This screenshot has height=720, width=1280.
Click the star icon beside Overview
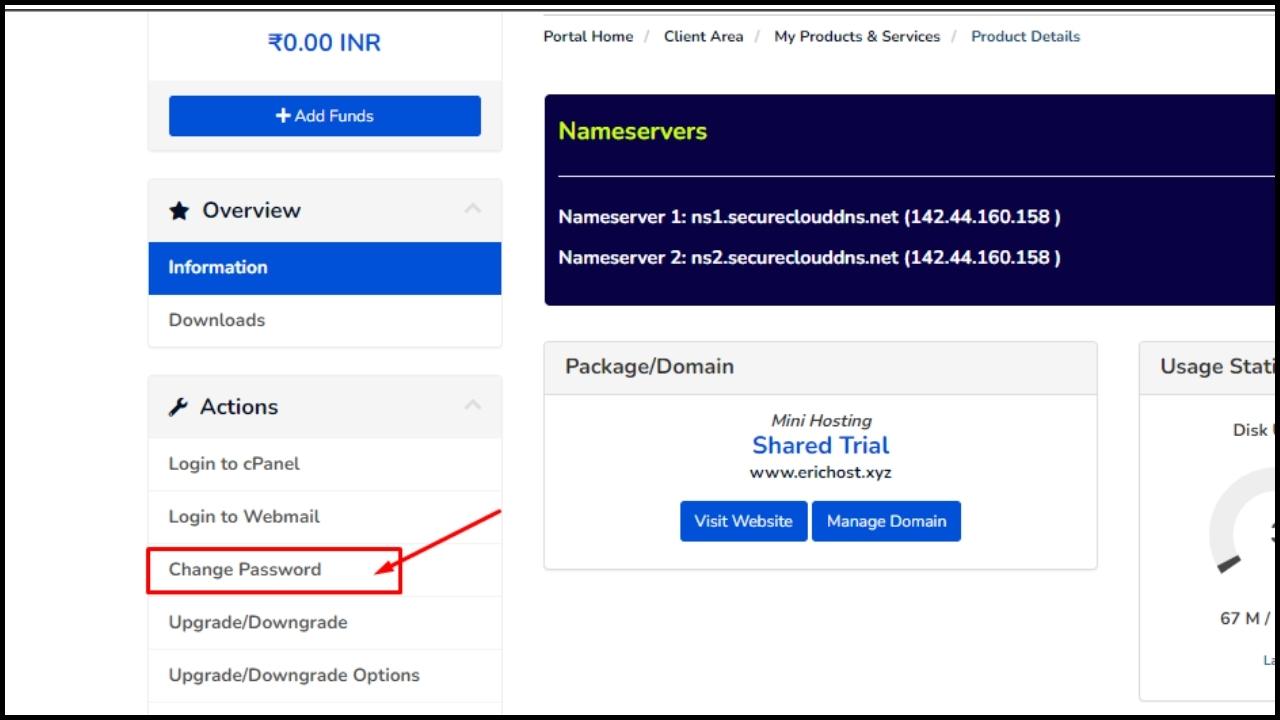point(178,209)
